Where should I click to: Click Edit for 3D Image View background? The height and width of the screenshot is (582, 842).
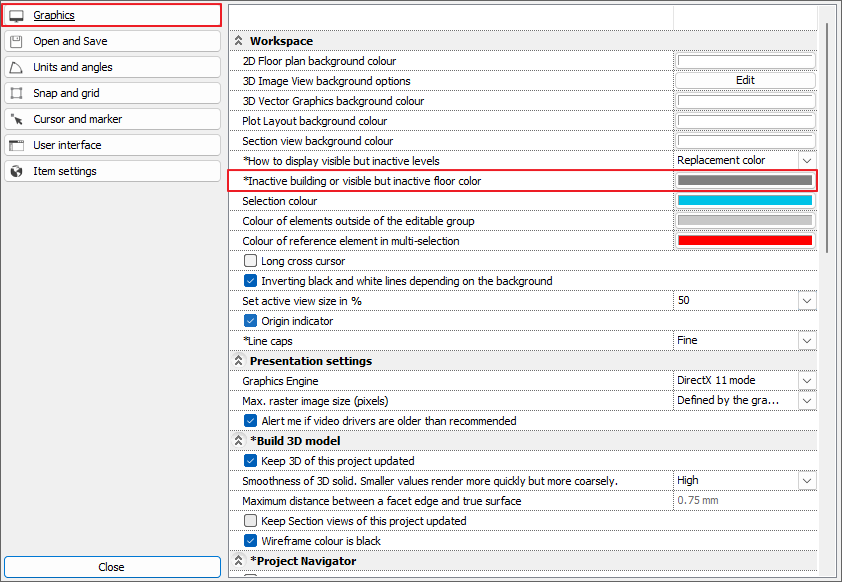[x=745, y=80]
